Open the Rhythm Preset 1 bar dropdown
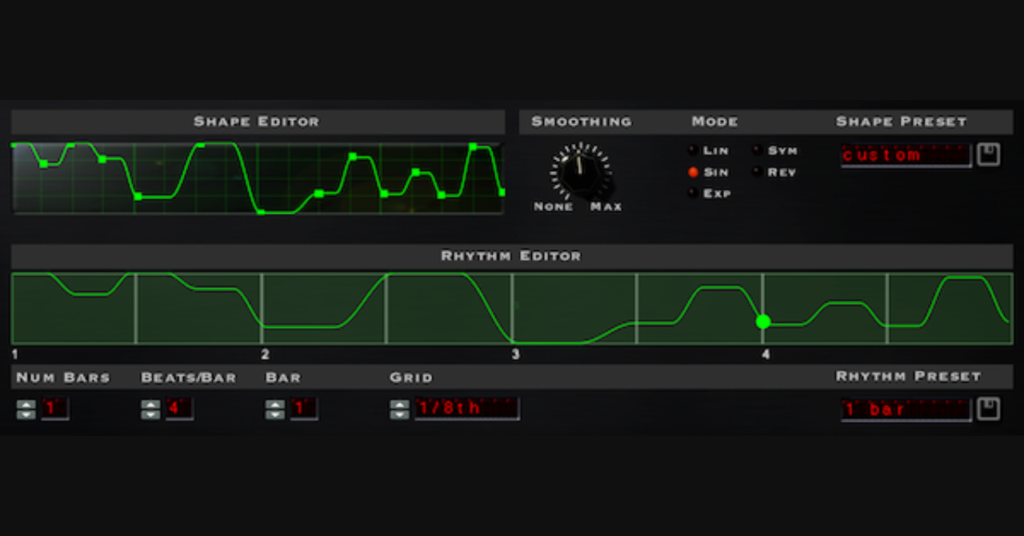Image resolution: width=1024 pixels, height=536 pixels. (x=905, y=409)
